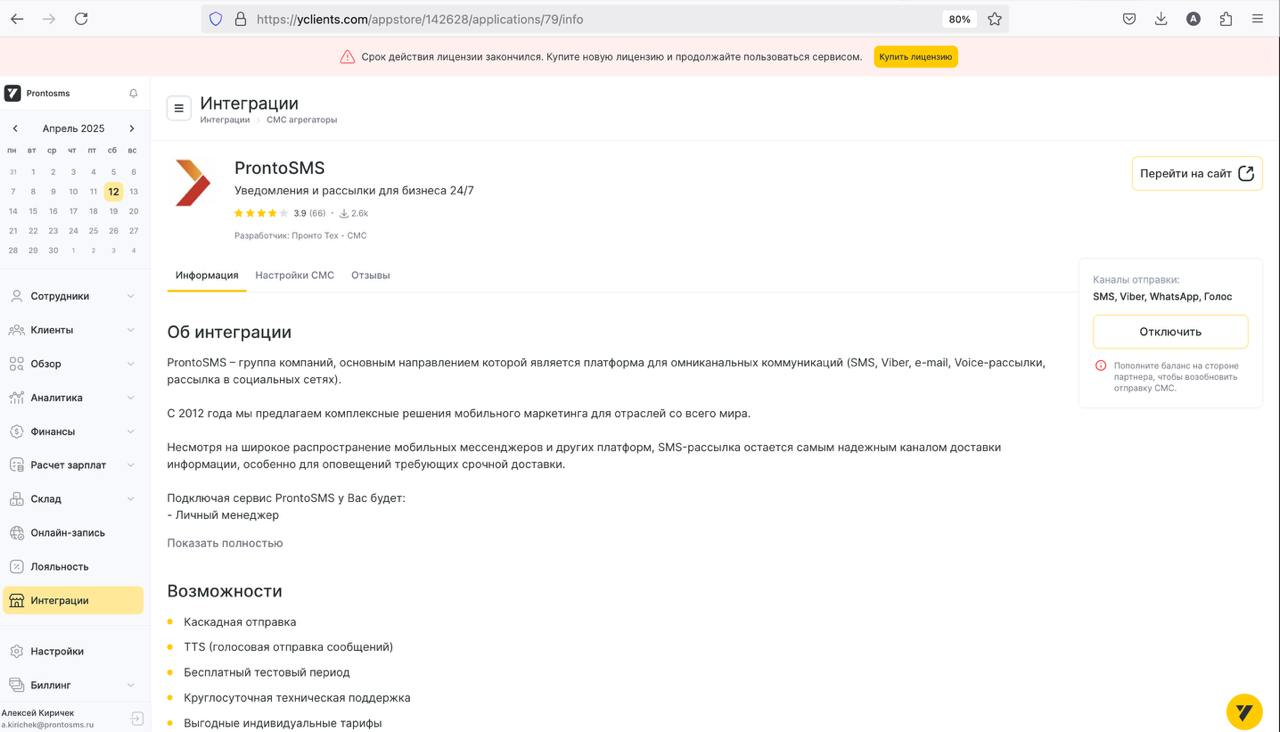Click the browser URL address field
The height and width of the screenshot is (732, 1280).
click(590, 19)
